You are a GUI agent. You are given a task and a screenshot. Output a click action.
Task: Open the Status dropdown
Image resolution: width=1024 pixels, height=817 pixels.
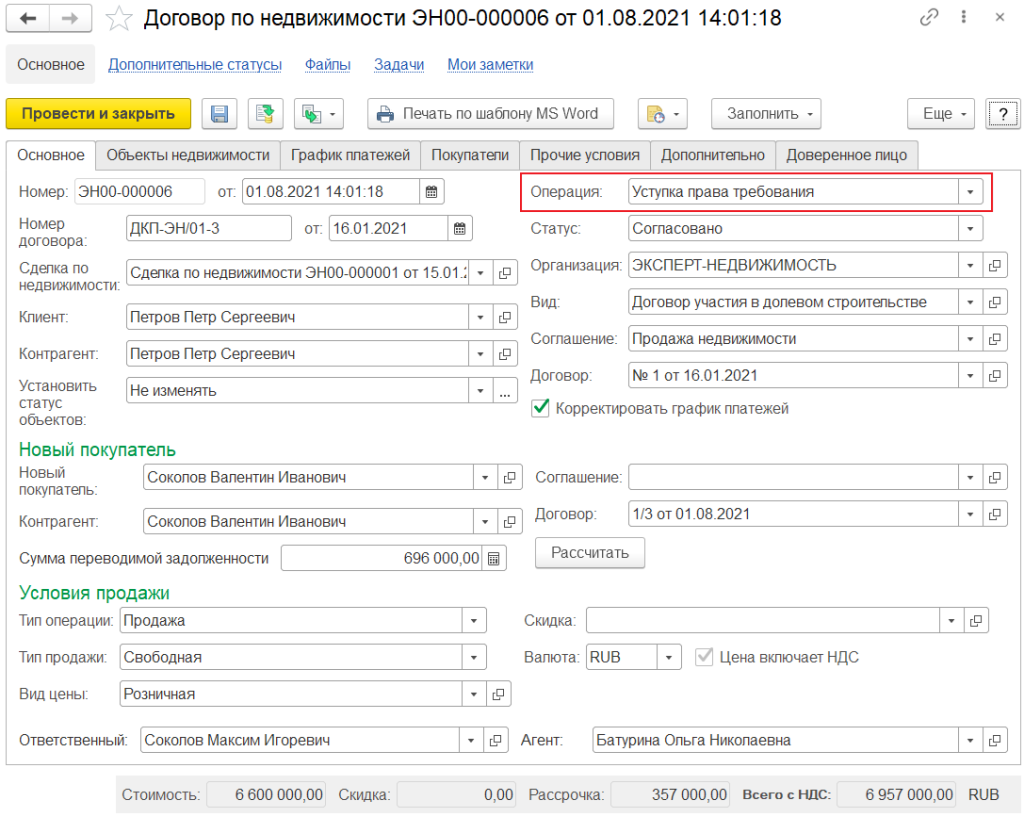click(x=969, y=228)
